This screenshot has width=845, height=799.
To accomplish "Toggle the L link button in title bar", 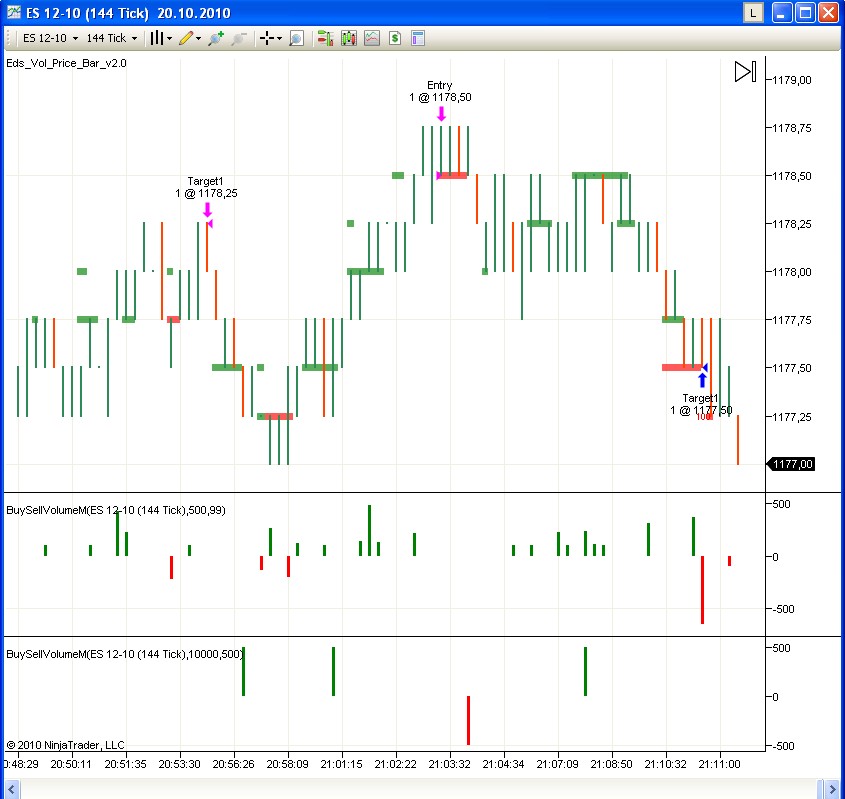I will click(753, 13).
